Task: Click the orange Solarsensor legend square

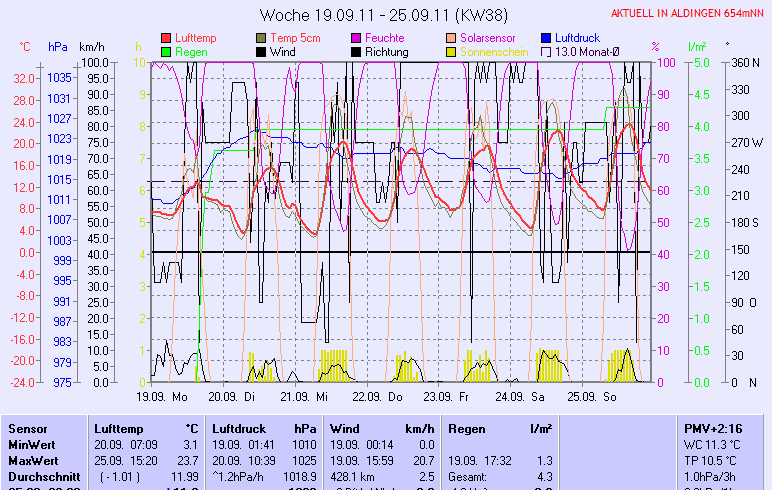Action: coord(452,38)
